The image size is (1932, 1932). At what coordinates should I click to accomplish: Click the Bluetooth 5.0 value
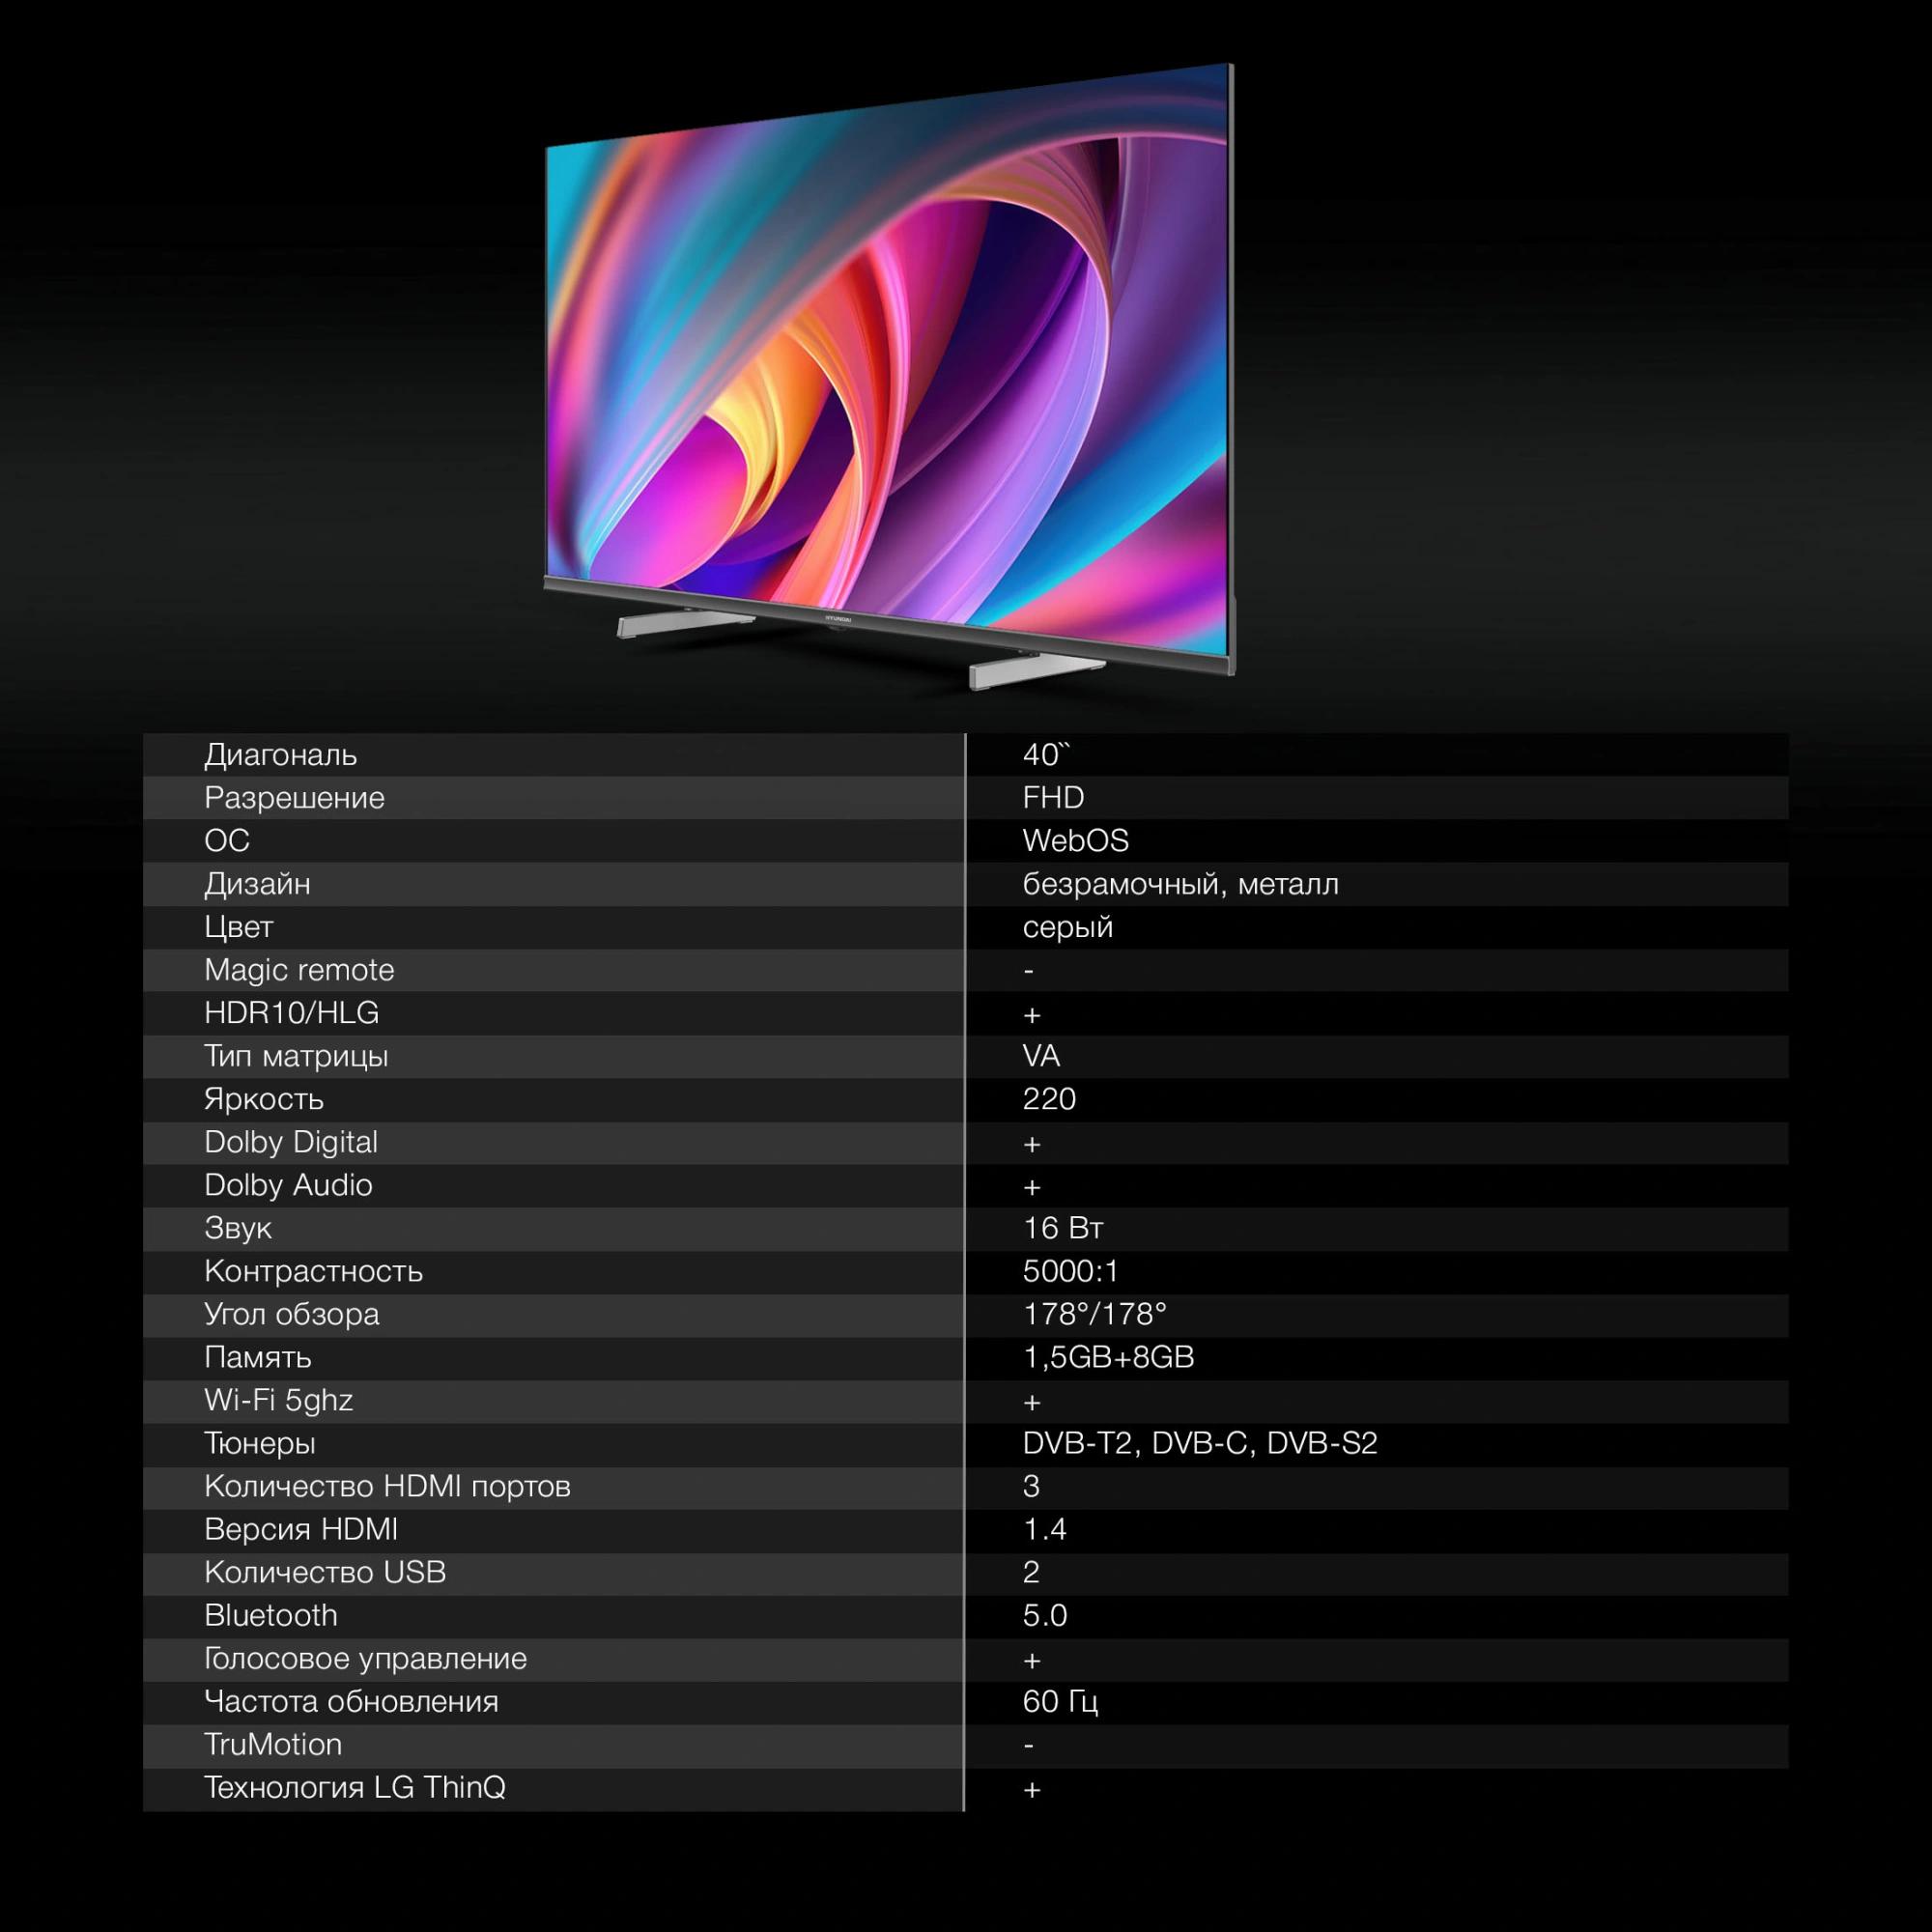tap(1045, 1616)
